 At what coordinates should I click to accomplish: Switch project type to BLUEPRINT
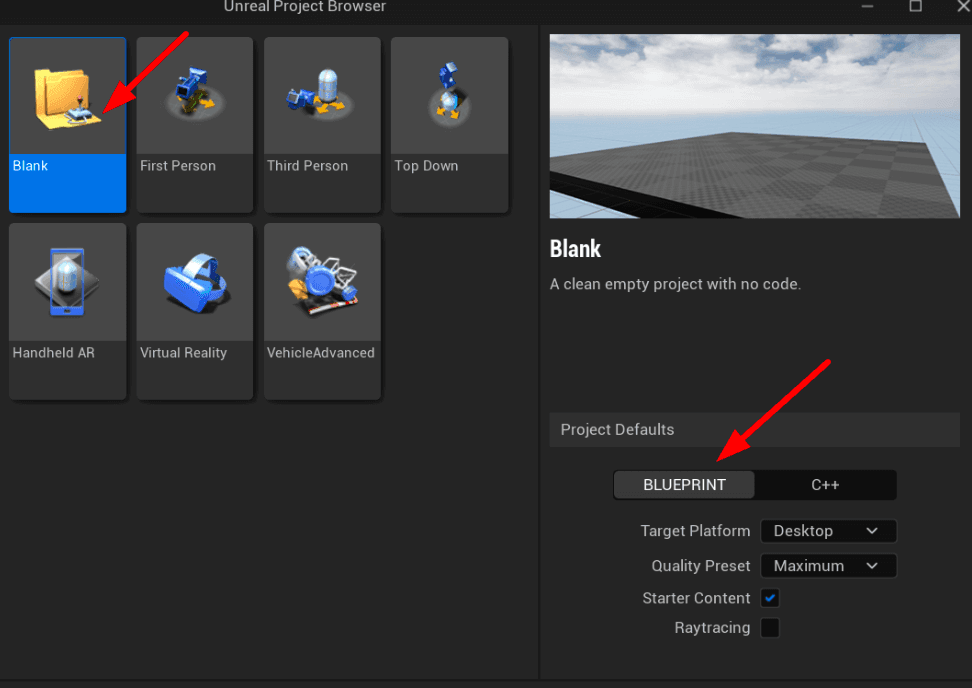pos(684,485)
